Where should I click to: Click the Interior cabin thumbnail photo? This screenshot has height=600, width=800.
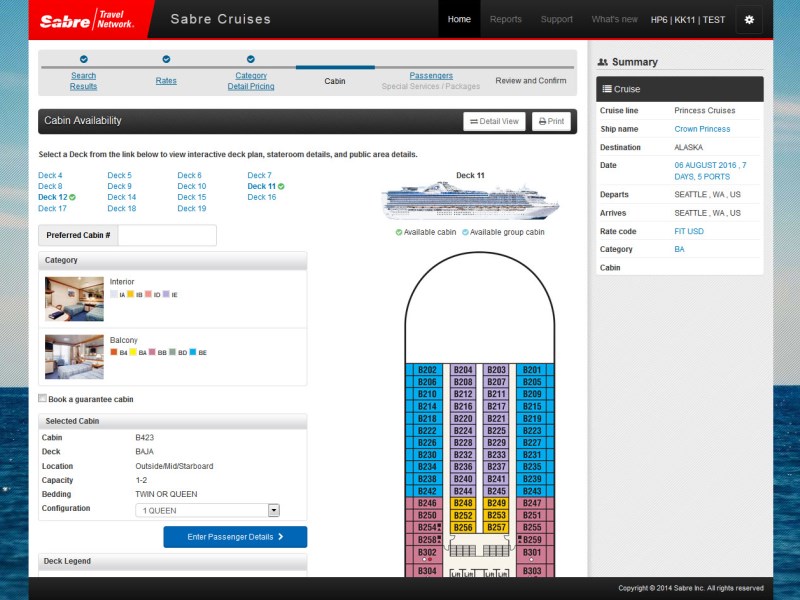point(74,298)
